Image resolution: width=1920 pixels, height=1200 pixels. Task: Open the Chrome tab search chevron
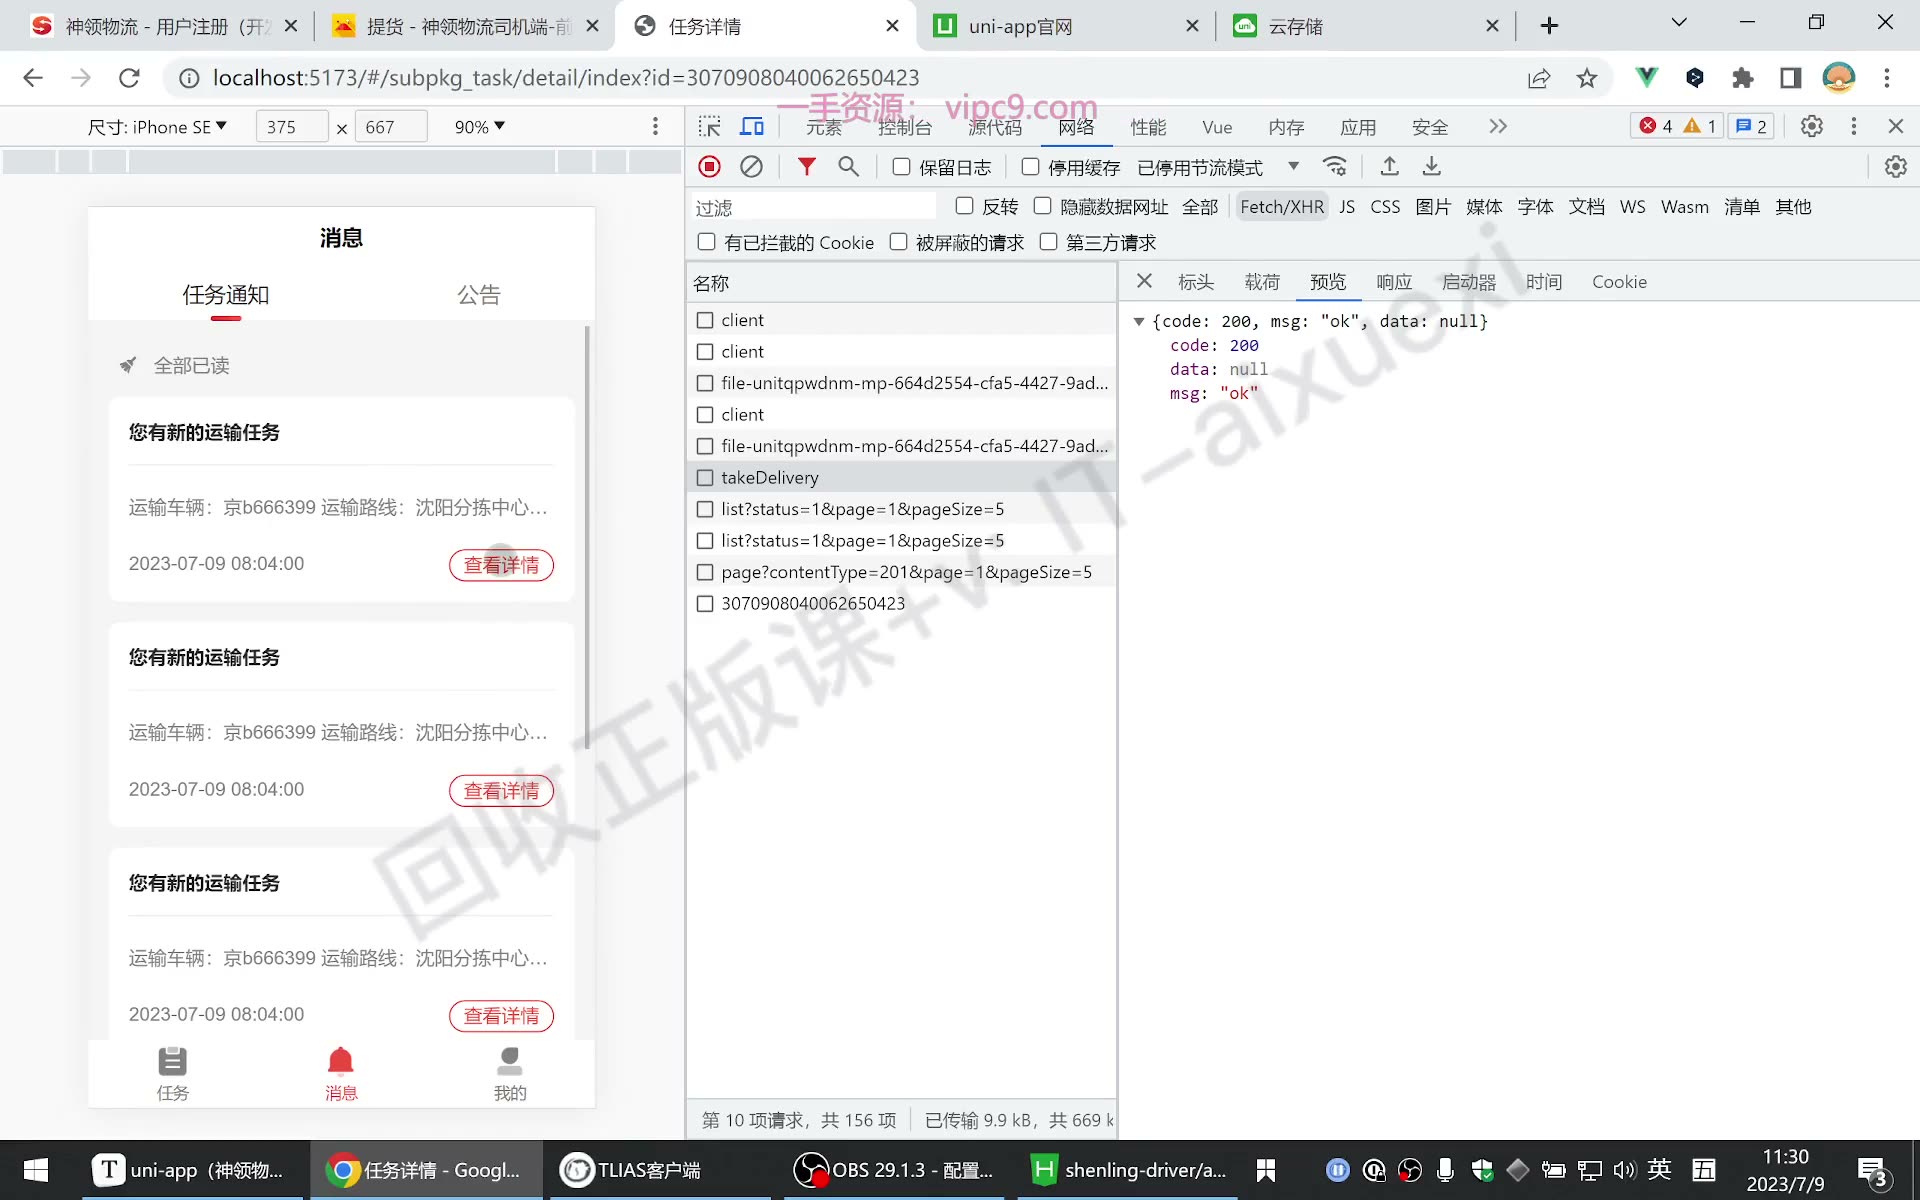coord(1679,23)
